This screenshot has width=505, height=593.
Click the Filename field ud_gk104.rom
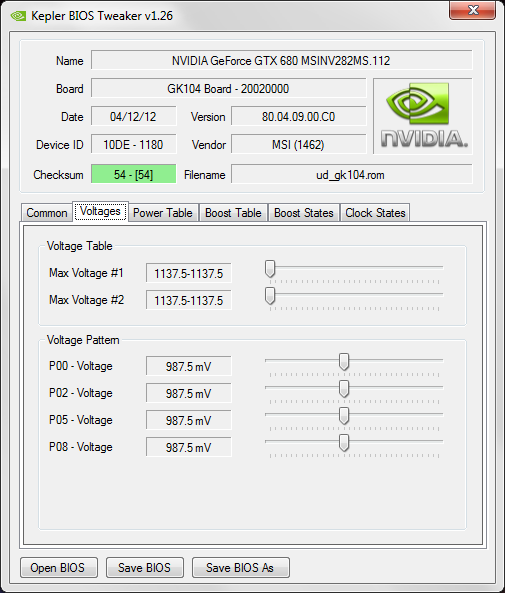(351, 174)
